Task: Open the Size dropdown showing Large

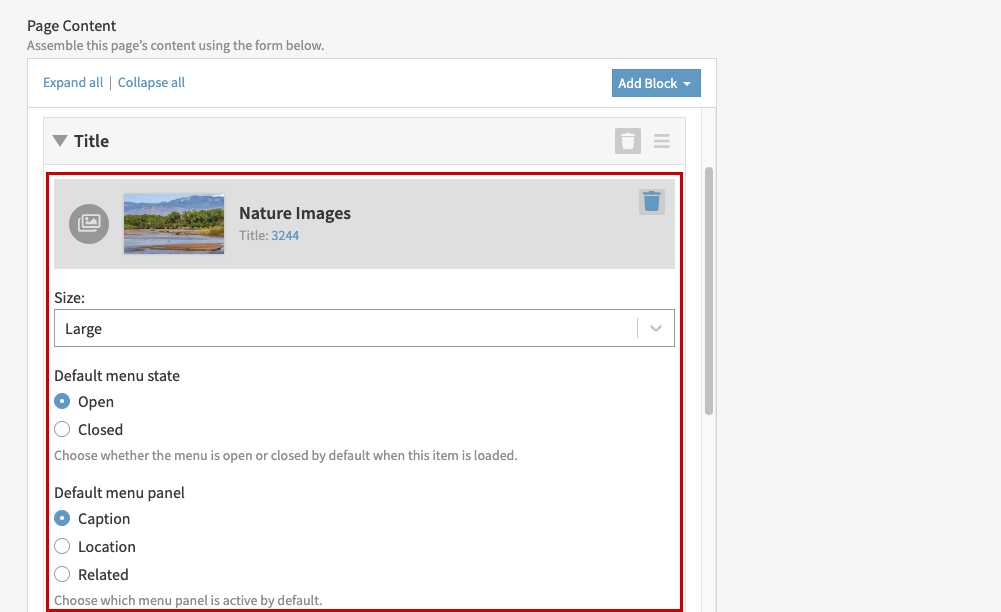Action: click(364, 327)
